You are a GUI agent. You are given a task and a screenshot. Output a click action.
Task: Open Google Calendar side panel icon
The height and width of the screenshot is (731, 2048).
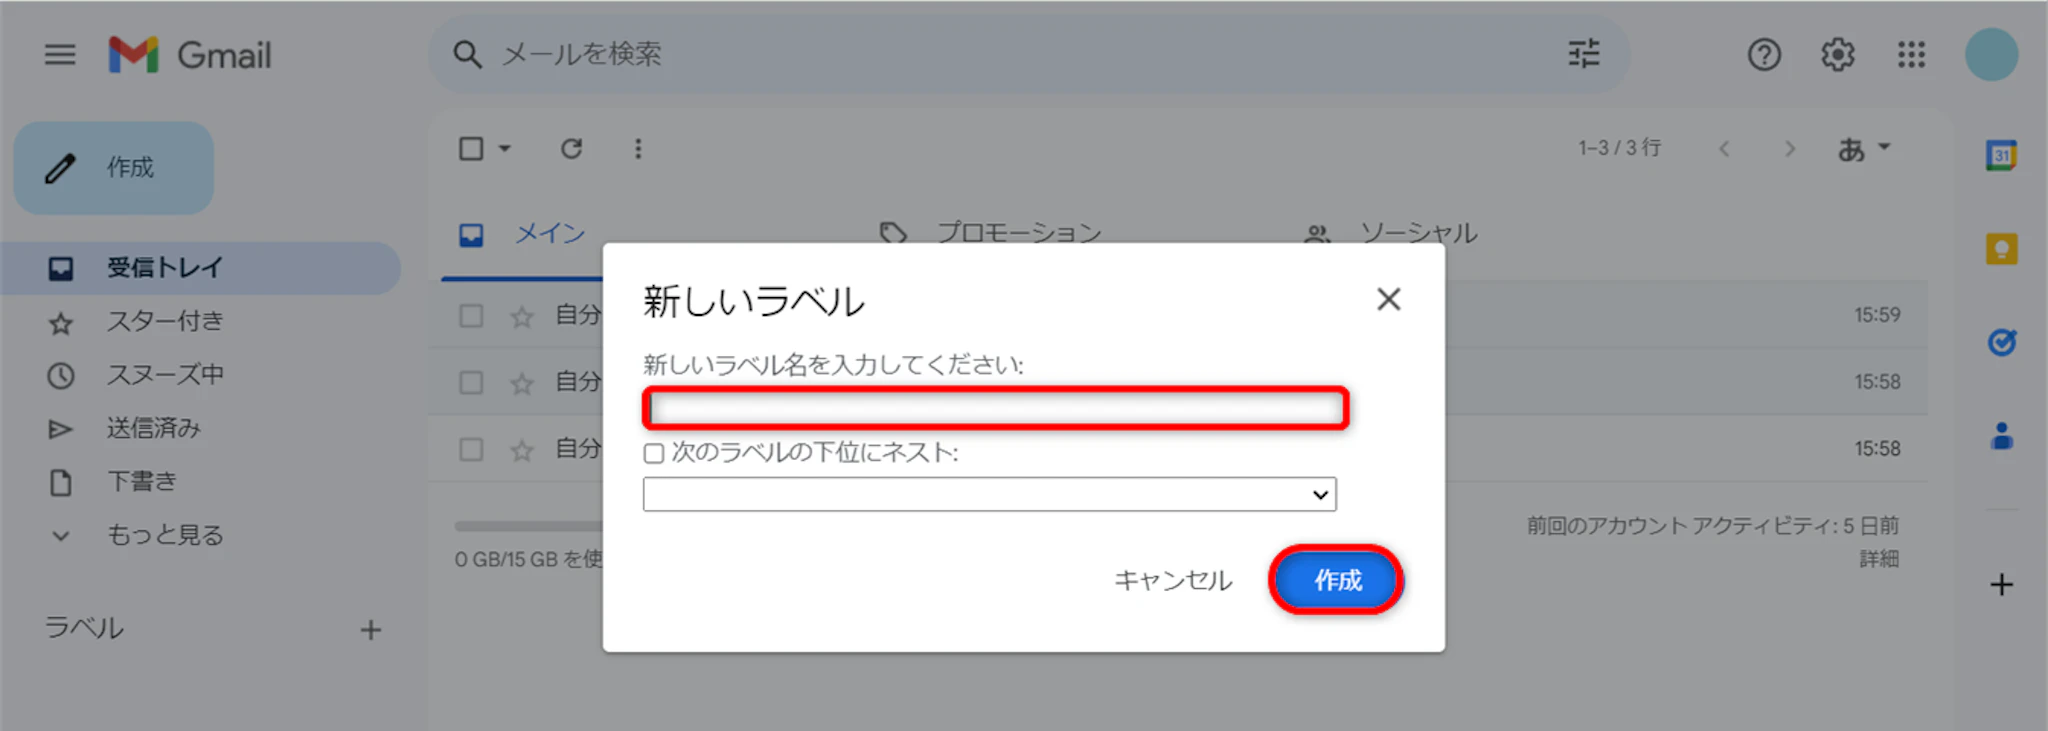[x=2001, y=155]
